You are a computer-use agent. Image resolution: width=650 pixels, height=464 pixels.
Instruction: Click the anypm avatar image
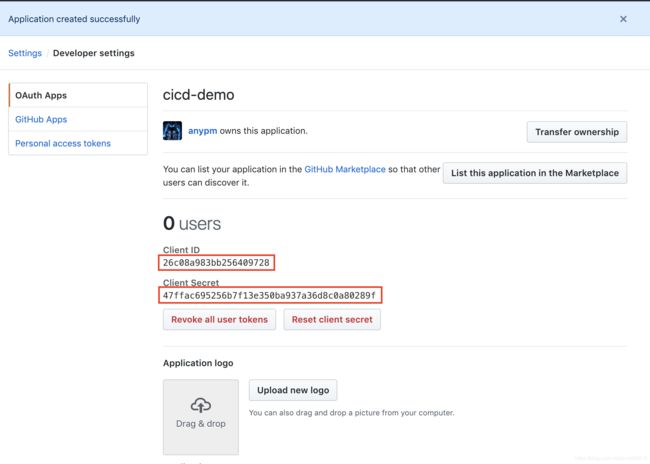pos(172,131)
